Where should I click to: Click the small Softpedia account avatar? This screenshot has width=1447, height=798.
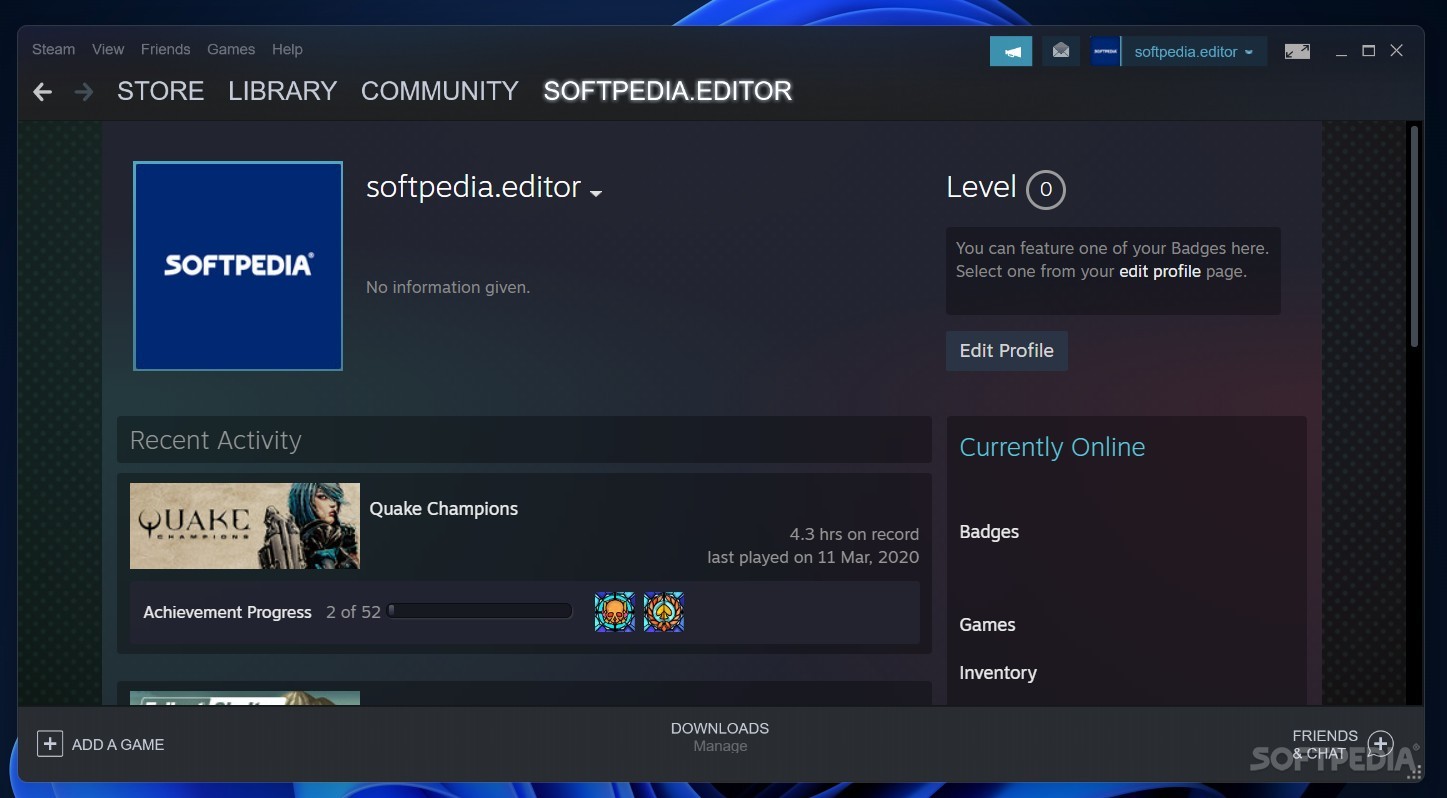[1105, 51]
